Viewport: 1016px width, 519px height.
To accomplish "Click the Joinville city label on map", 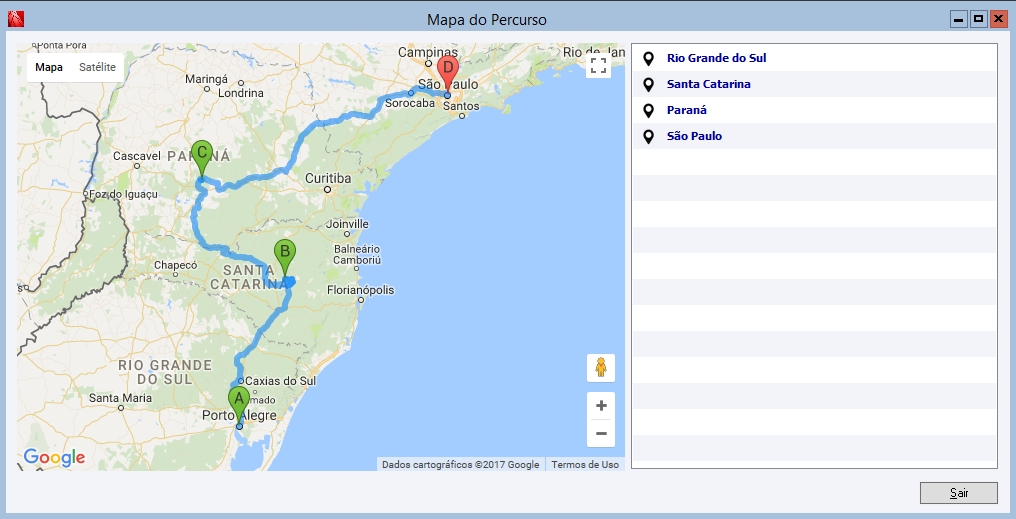I will pos(347,224).
